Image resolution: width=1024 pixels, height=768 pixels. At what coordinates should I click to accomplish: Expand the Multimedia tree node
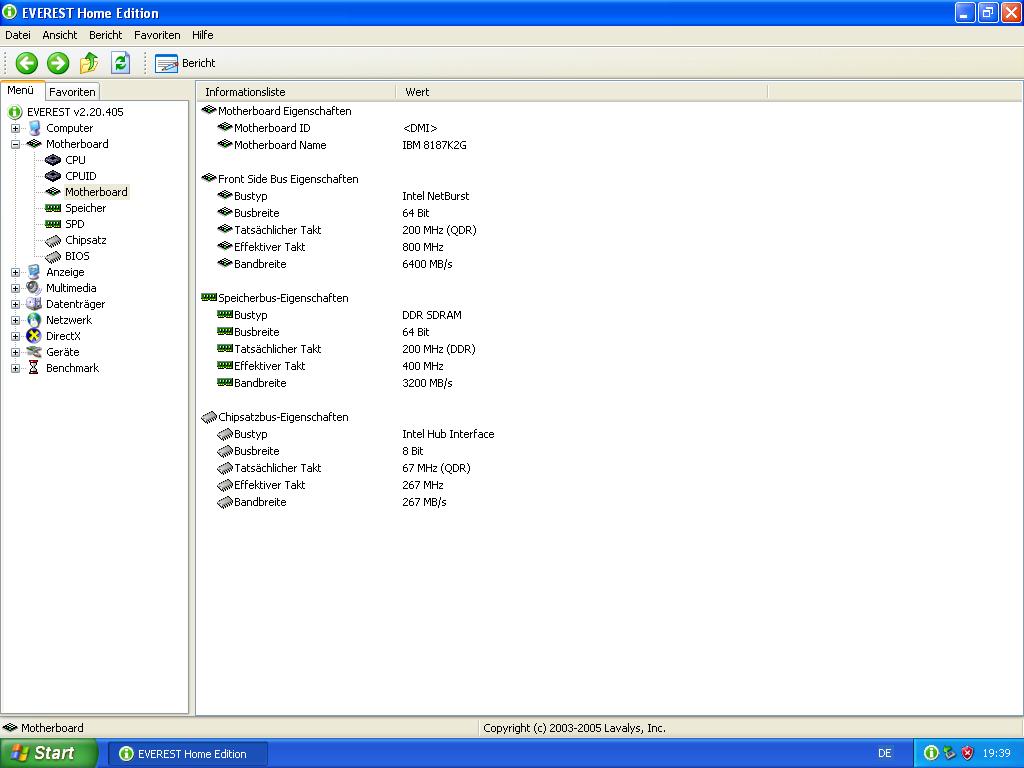(x=16, y=288)
